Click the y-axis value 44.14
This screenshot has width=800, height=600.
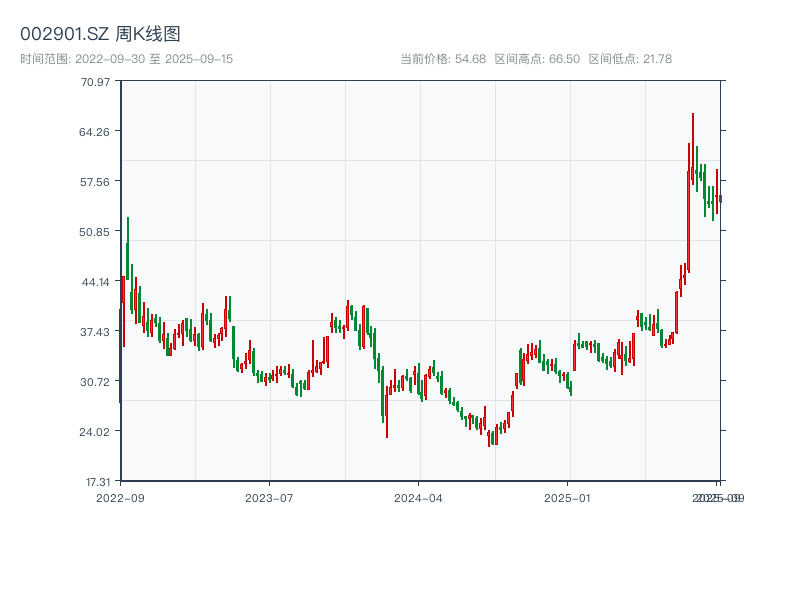tap(96, 282)
